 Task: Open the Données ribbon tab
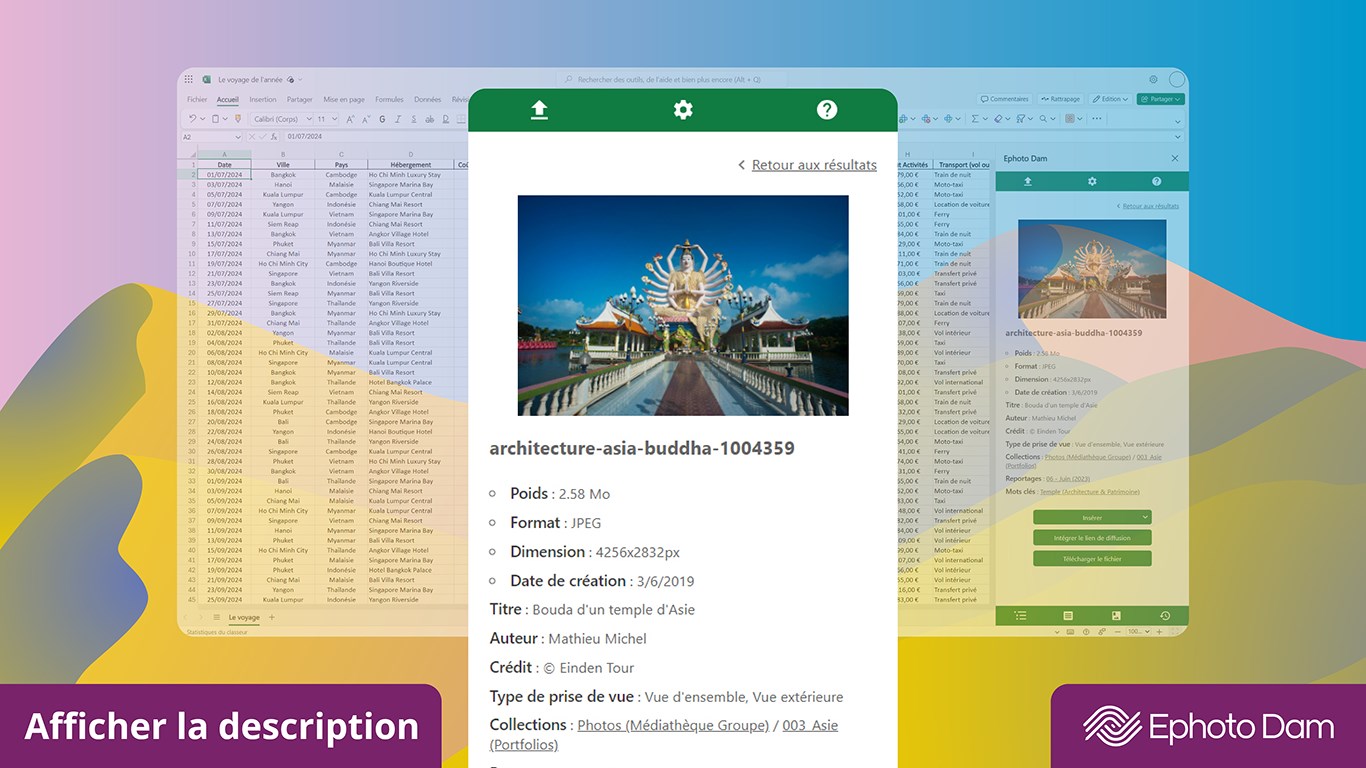click(x=427, y=99)
